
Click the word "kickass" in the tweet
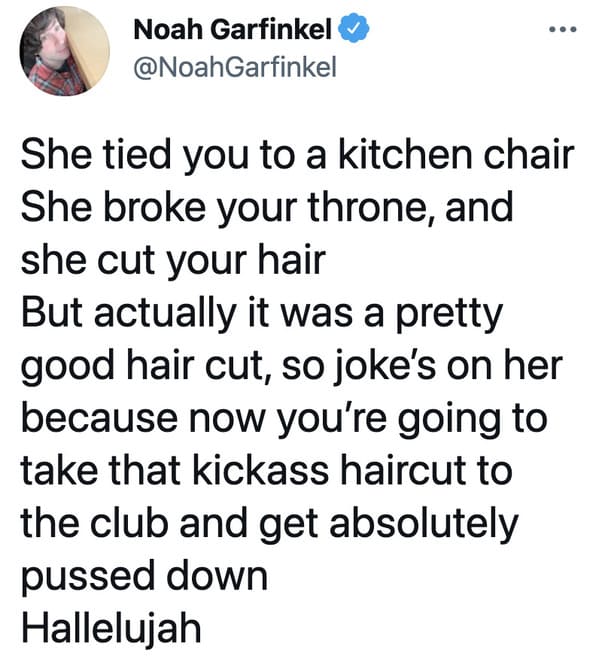pos(261,470)
